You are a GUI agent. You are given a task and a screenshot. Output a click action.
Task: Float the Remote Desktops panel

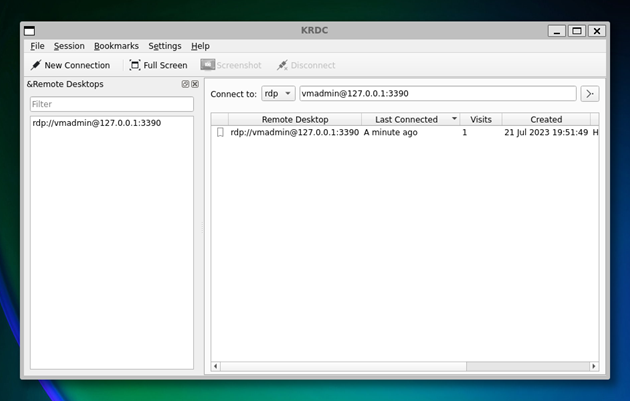click(185, 84)
